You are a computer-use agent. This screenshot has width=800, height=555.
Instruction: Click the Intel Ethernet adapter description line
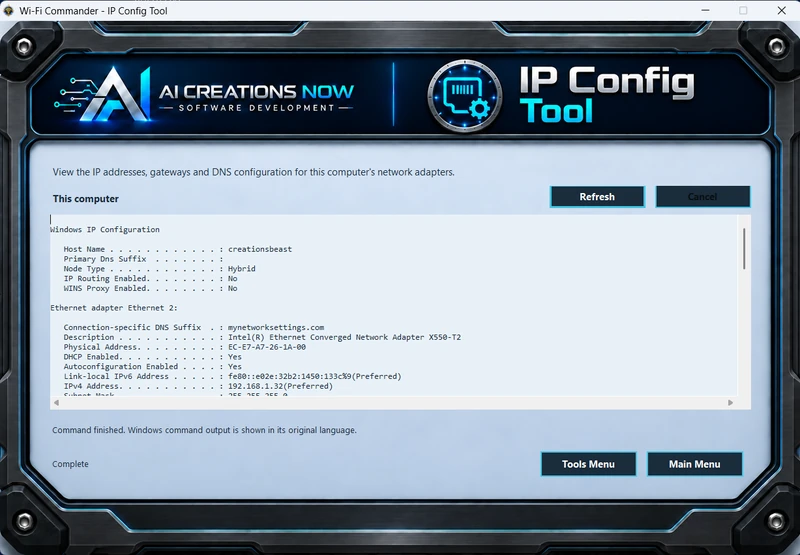click(x=262, y=337)
